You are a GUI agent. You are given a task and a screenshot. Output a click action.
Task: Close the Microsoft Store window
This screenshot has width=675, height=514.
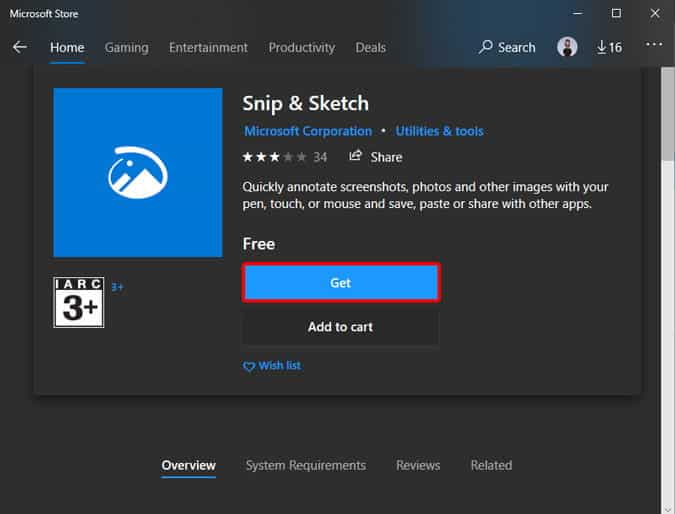655,13
